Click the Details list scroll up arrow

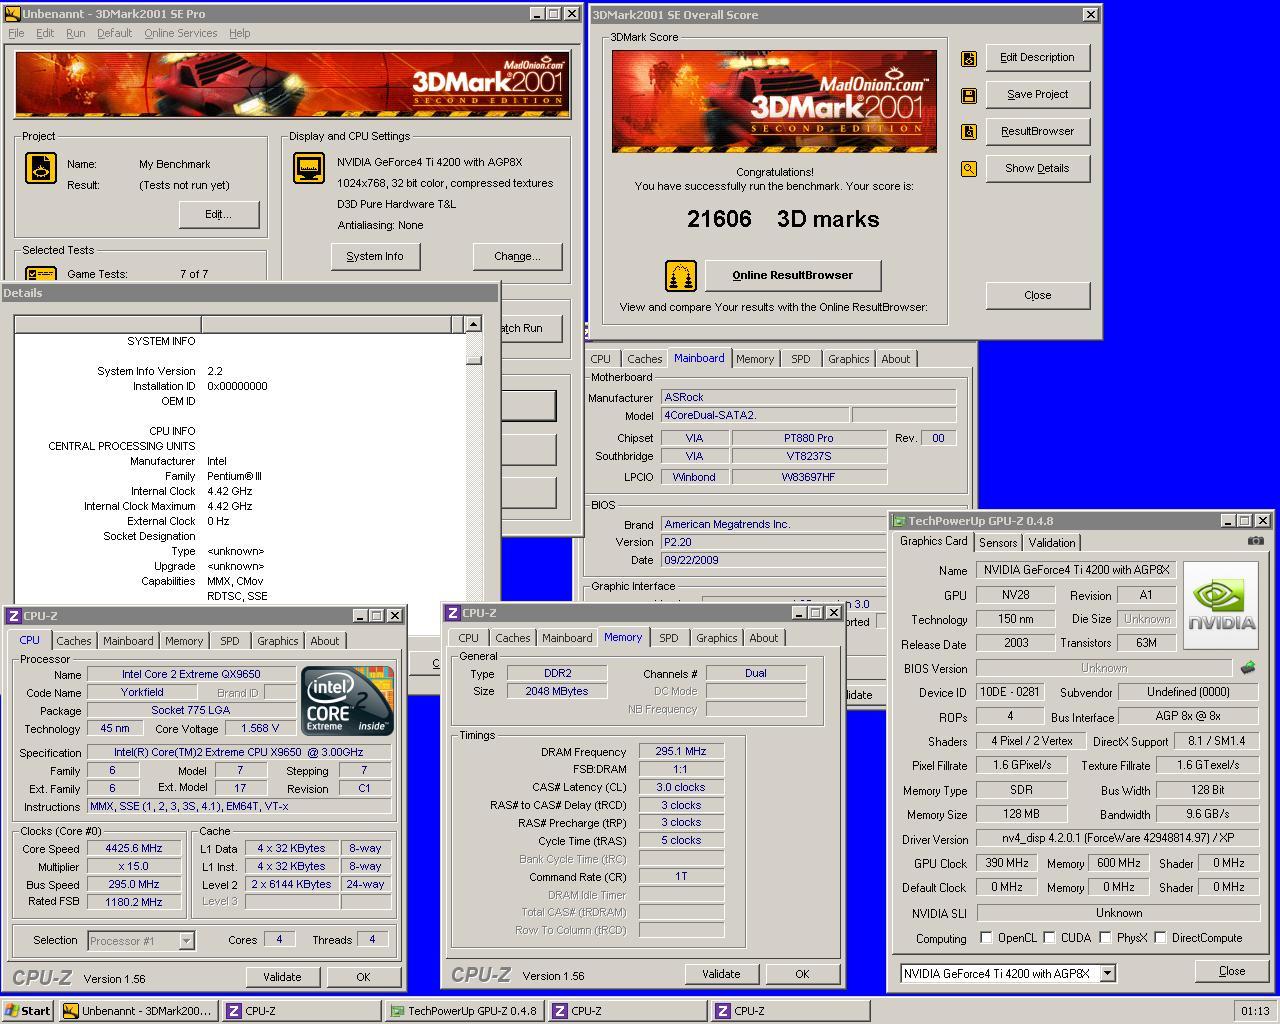[x=473, y=324]
